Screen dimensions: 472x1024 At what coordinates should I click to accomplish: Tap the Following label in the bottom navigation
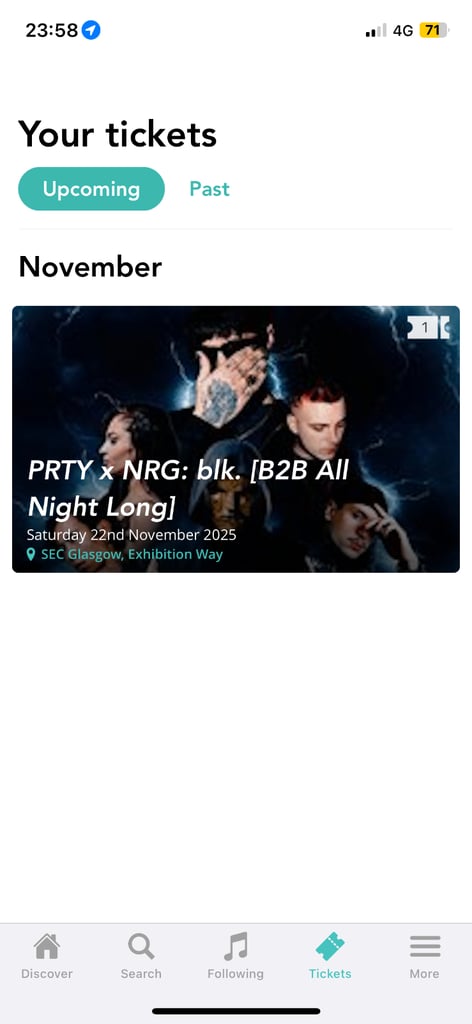pos(236,974)
